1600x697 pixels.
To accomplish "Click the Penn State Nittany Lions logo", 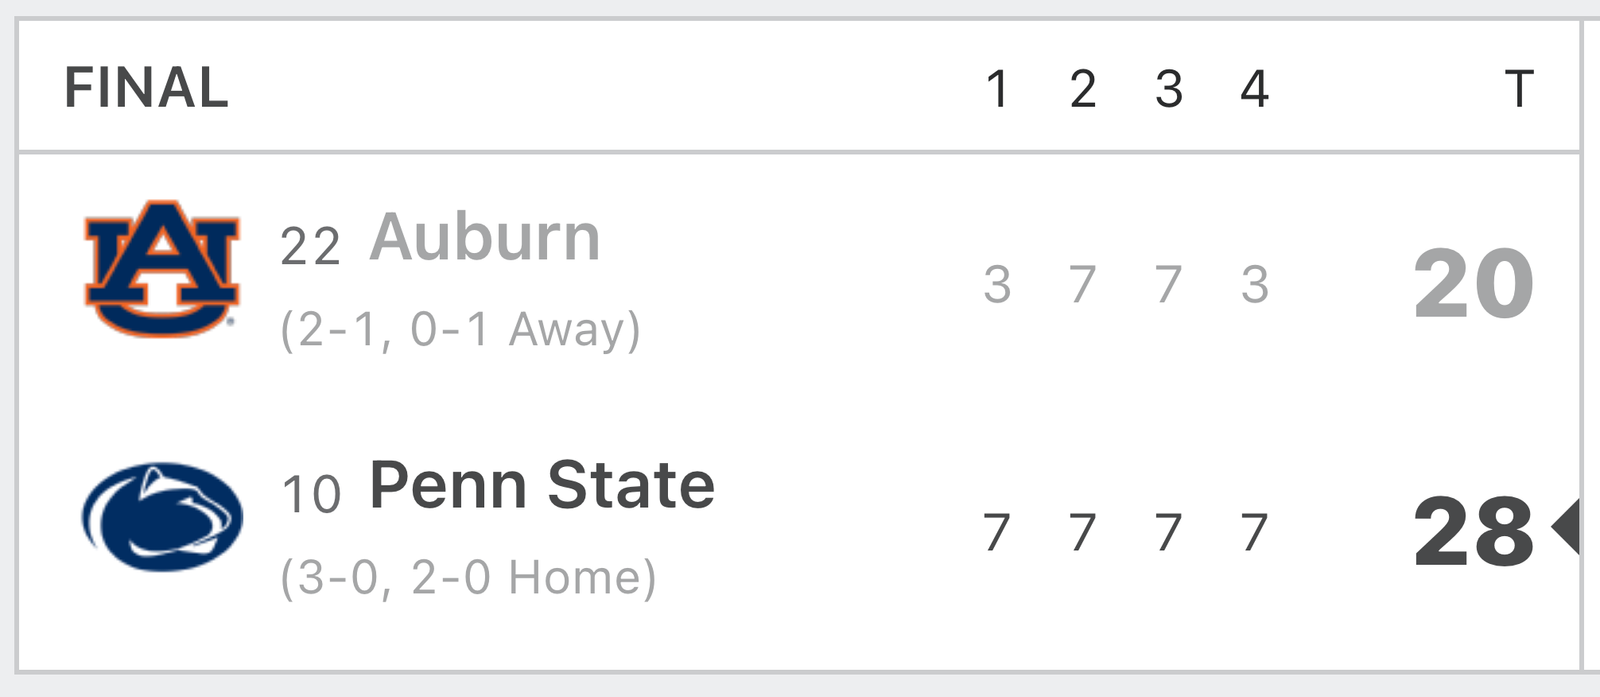I will pos(162,516).
